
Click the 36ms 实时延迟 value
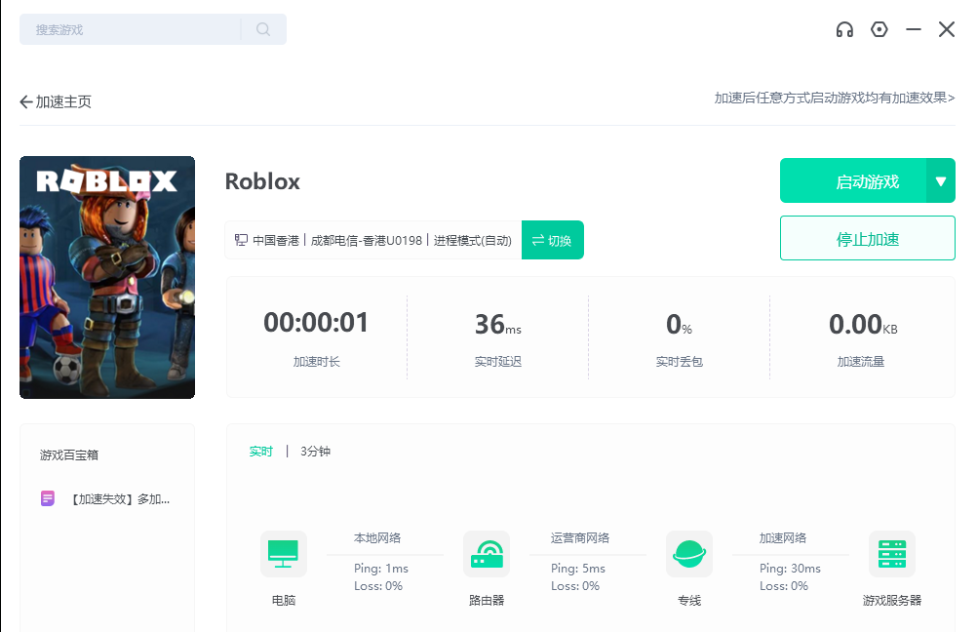[x=498, y=324]
